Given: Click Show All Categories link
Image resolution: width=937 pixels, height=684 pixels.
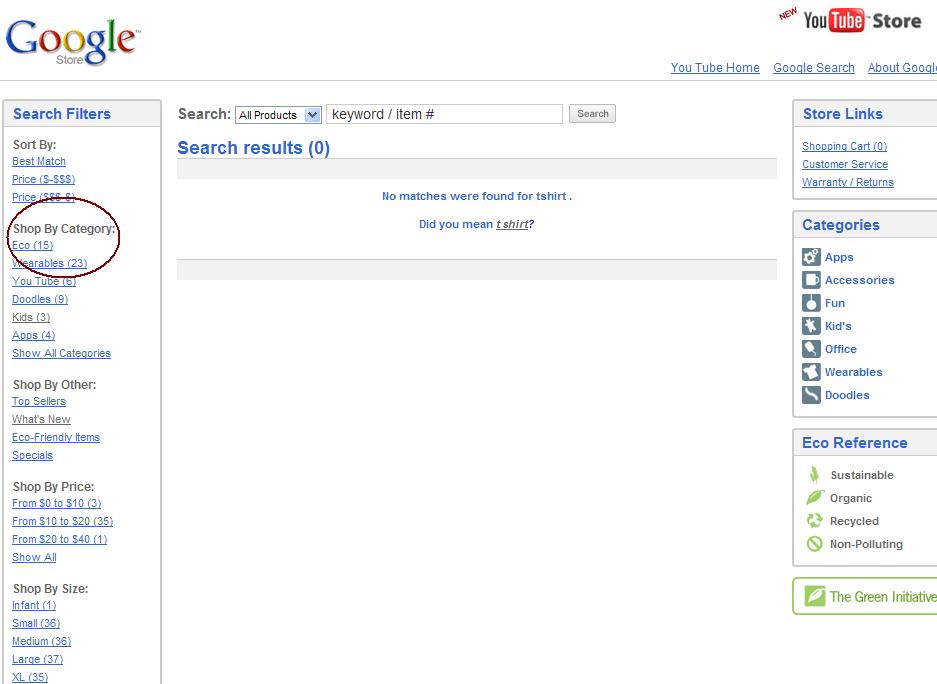Looking at the screenshot, I should pos(62,353).
